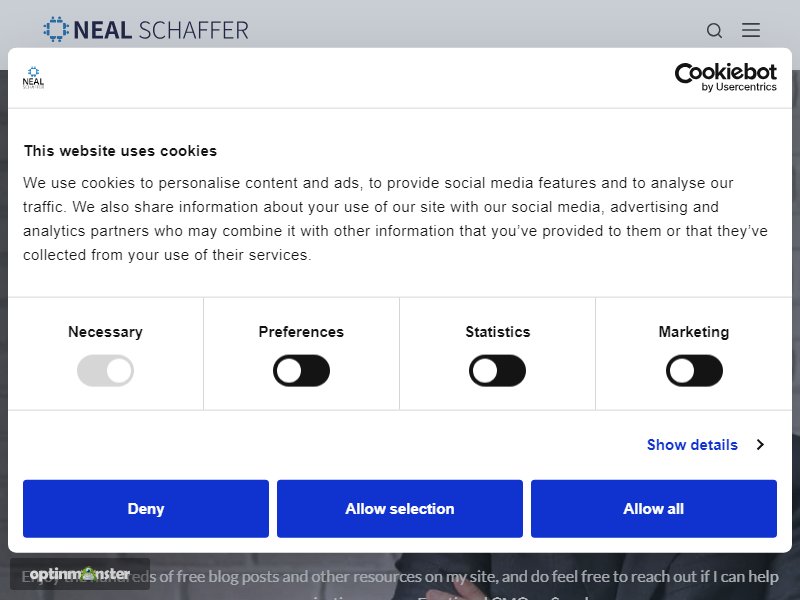Enable the Statistics cookies switch

(x=497, y=370)
